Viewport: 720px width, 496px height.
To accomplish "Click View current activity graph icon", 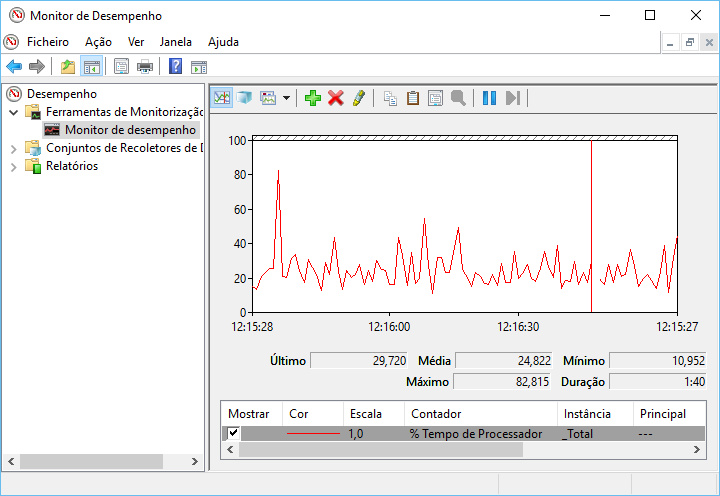I will click(x=222, y=97).
